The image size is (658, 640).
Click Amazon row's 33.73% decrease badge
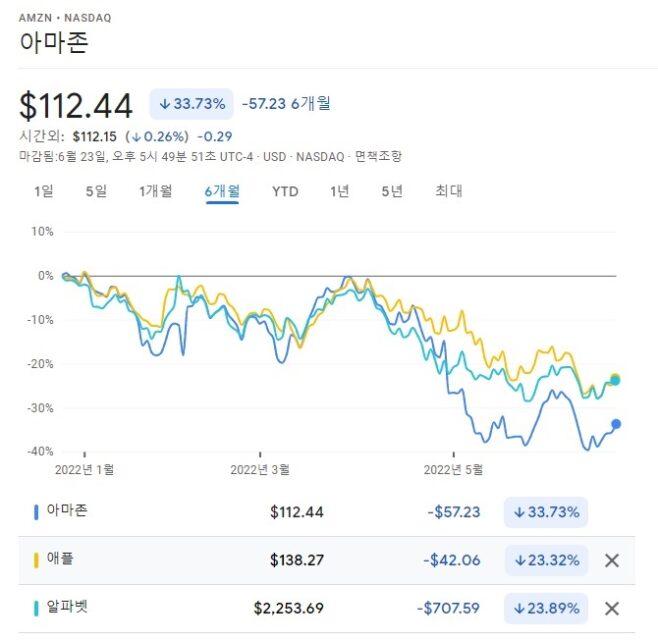[545, 512]
